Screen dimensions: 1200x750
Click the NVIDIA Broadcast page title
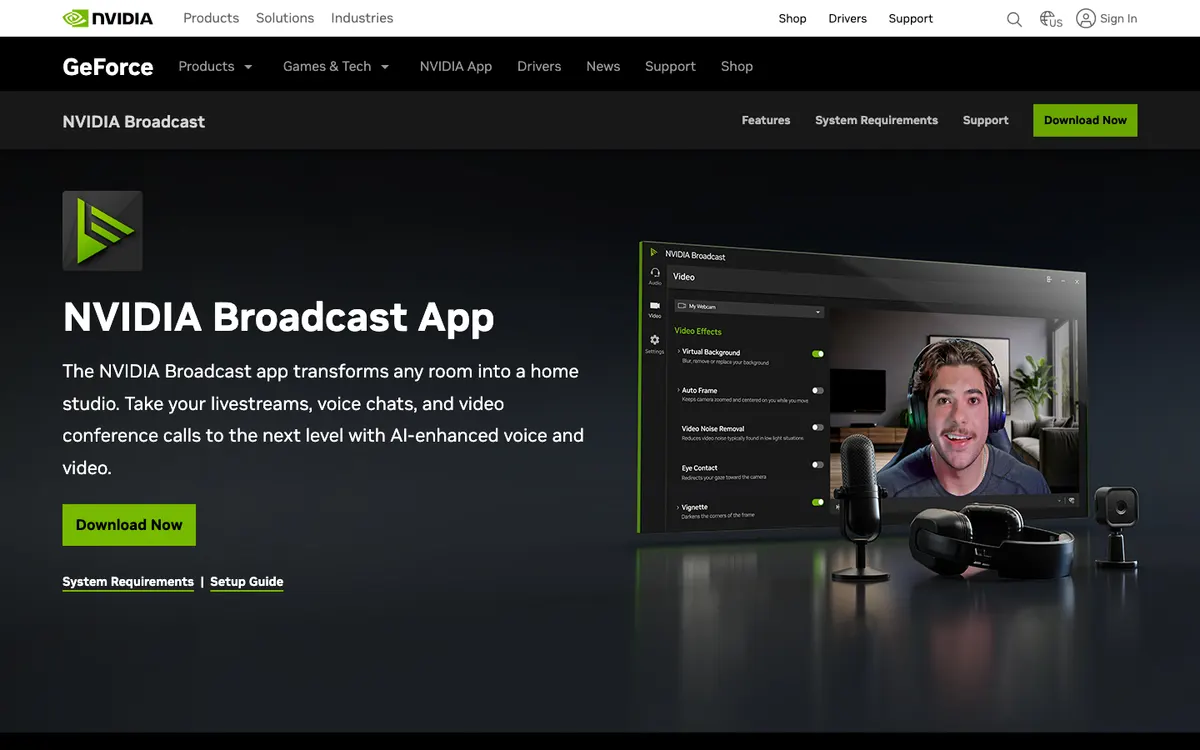pyautogui.click(x=133, y=121)
